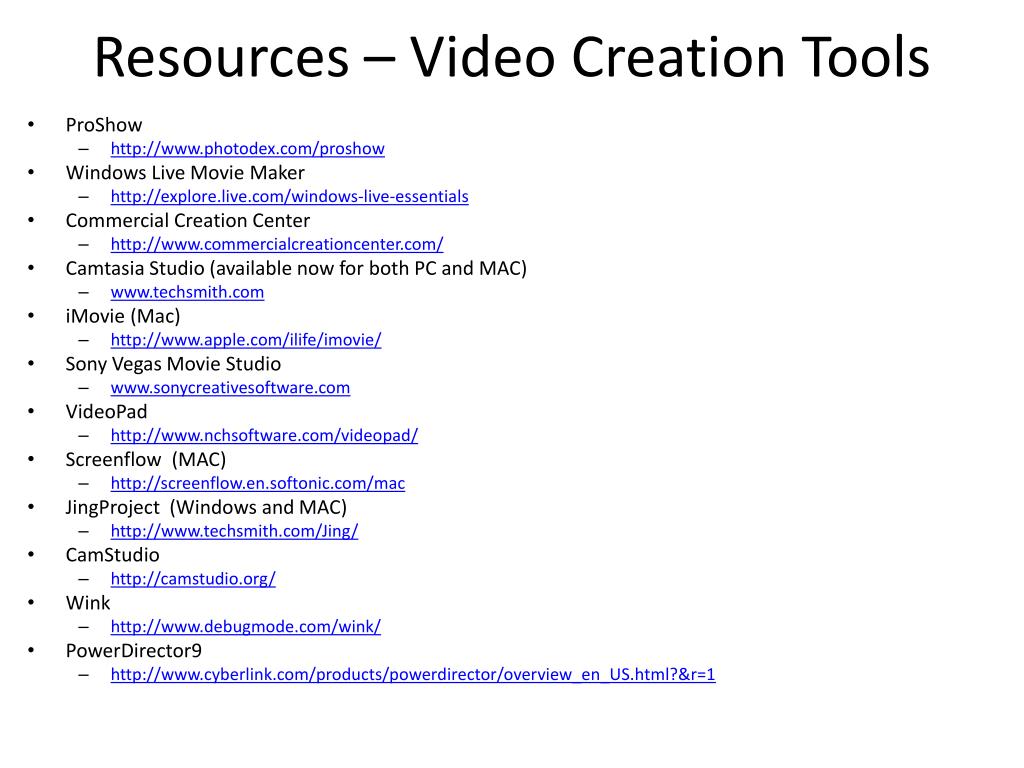1024x768 pixels.
Task: Select the 'iMovie (Mac)' bullet text
Action: tap(123, 316)
